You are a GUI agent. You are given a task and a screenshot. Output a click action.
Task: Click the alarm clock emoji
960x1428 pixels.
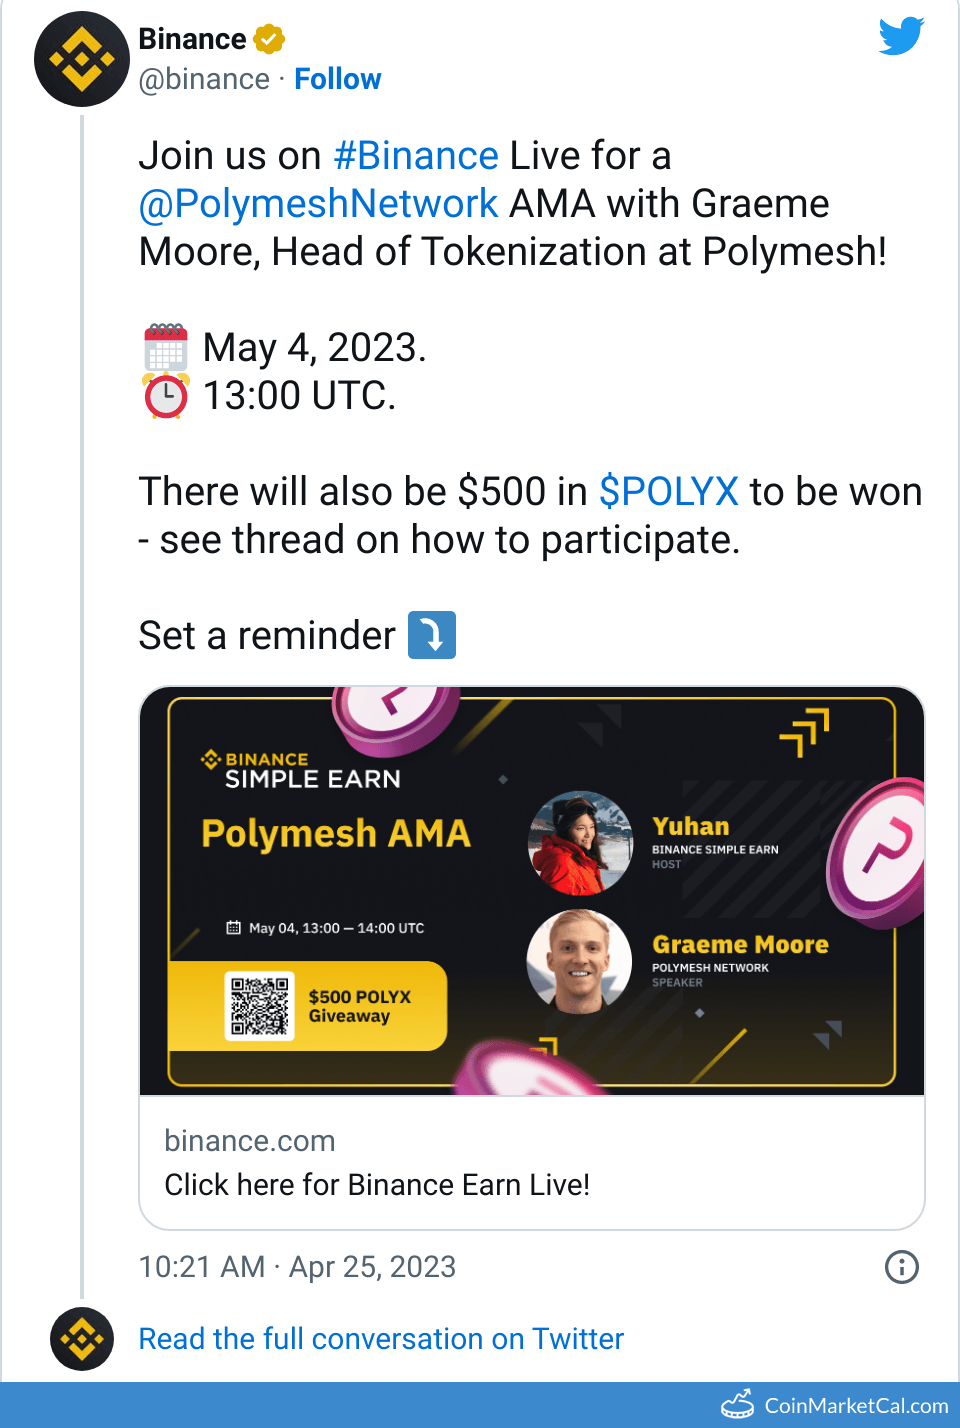(166, 395)
